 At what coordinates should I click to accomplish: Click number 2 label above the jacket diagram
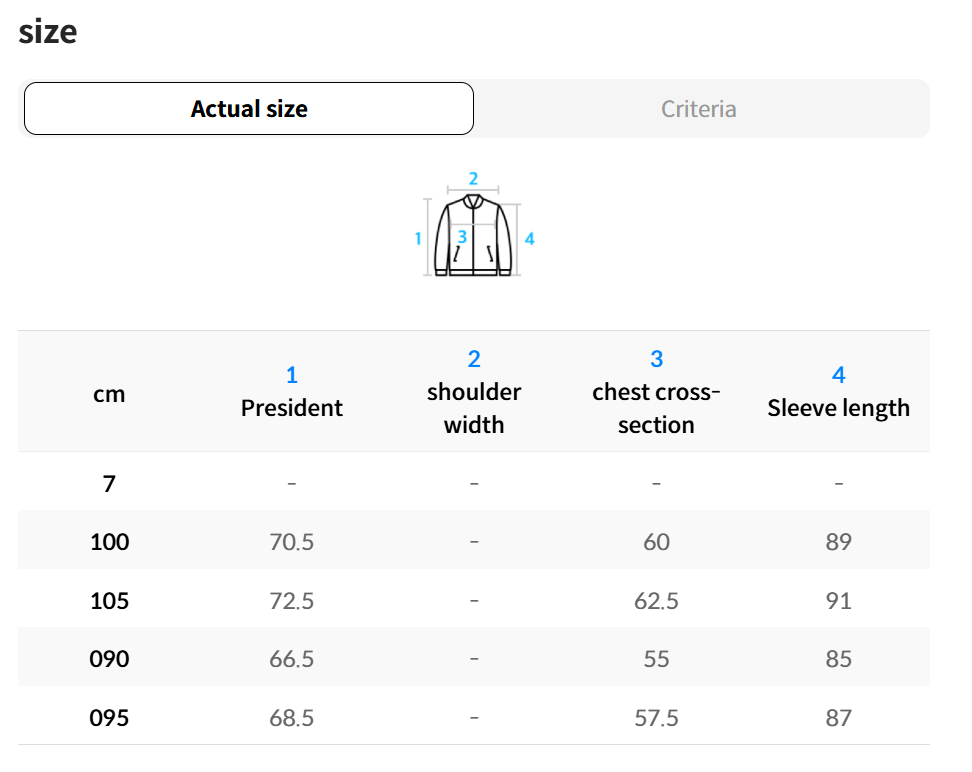[x=473, y=179]
